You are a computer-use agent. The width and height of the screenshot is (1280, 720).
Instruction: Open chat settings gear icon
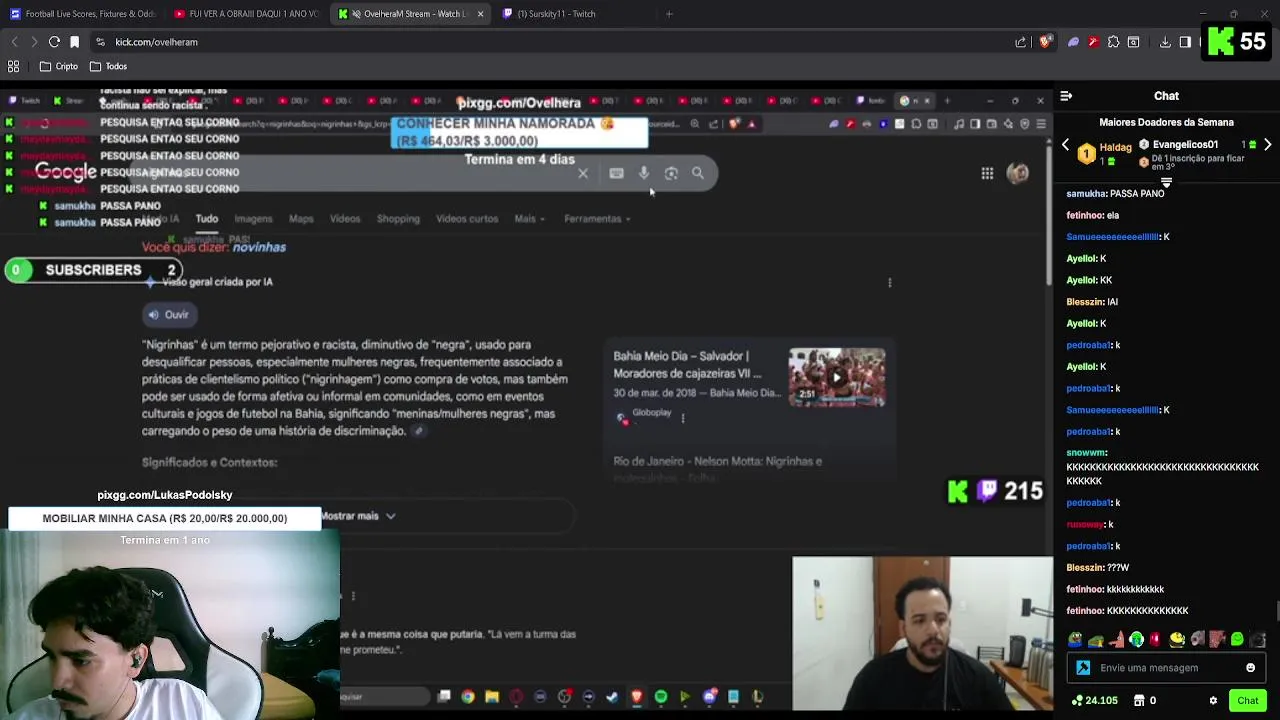1213,701
